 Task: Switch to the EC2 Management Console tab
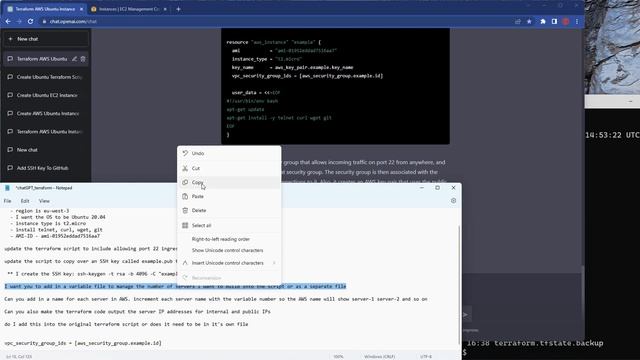pyautogui.click(x=129, y=9)
